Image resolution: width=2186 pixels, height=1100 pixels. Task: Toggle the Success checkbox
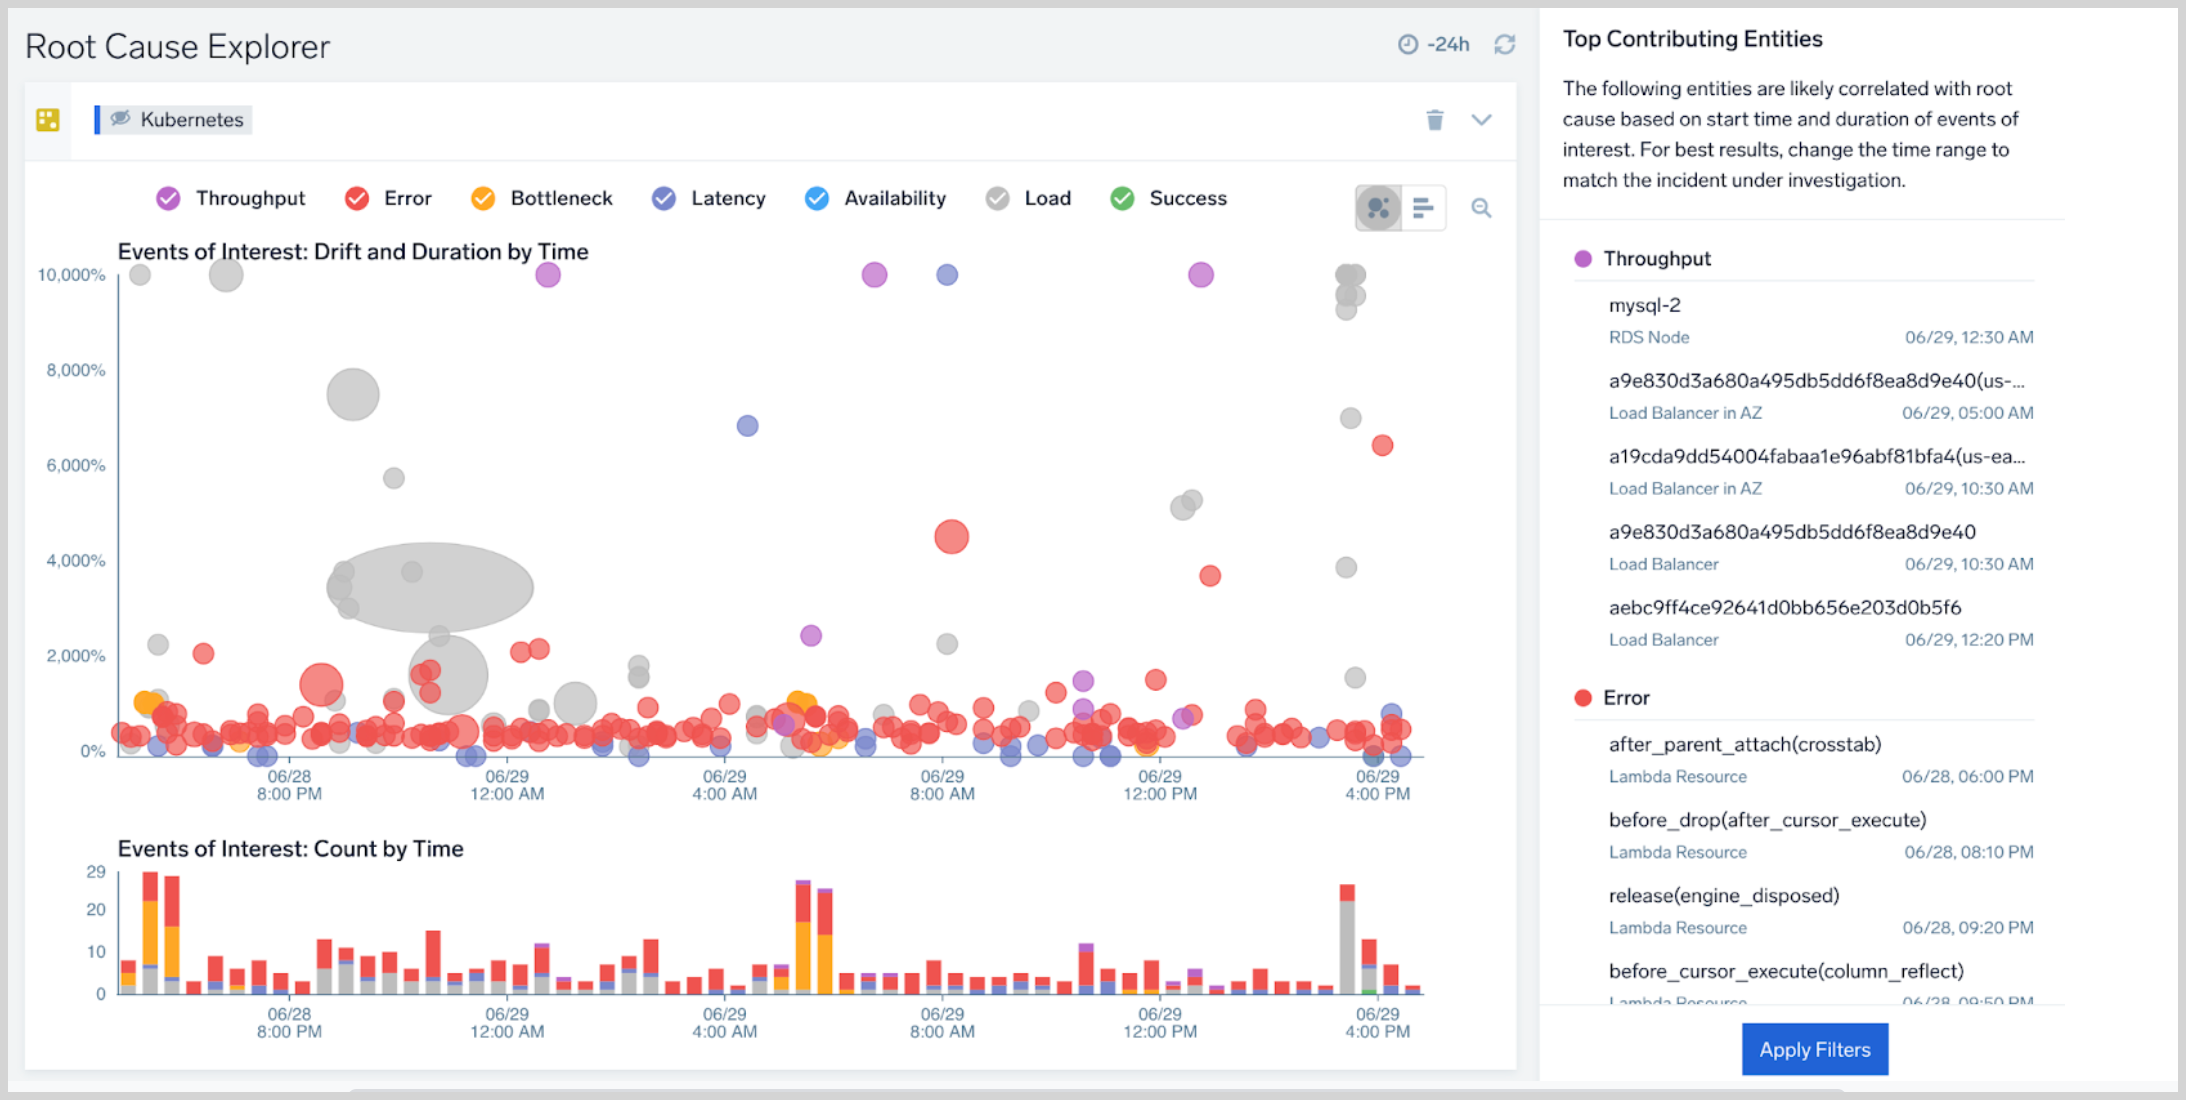1122,198
